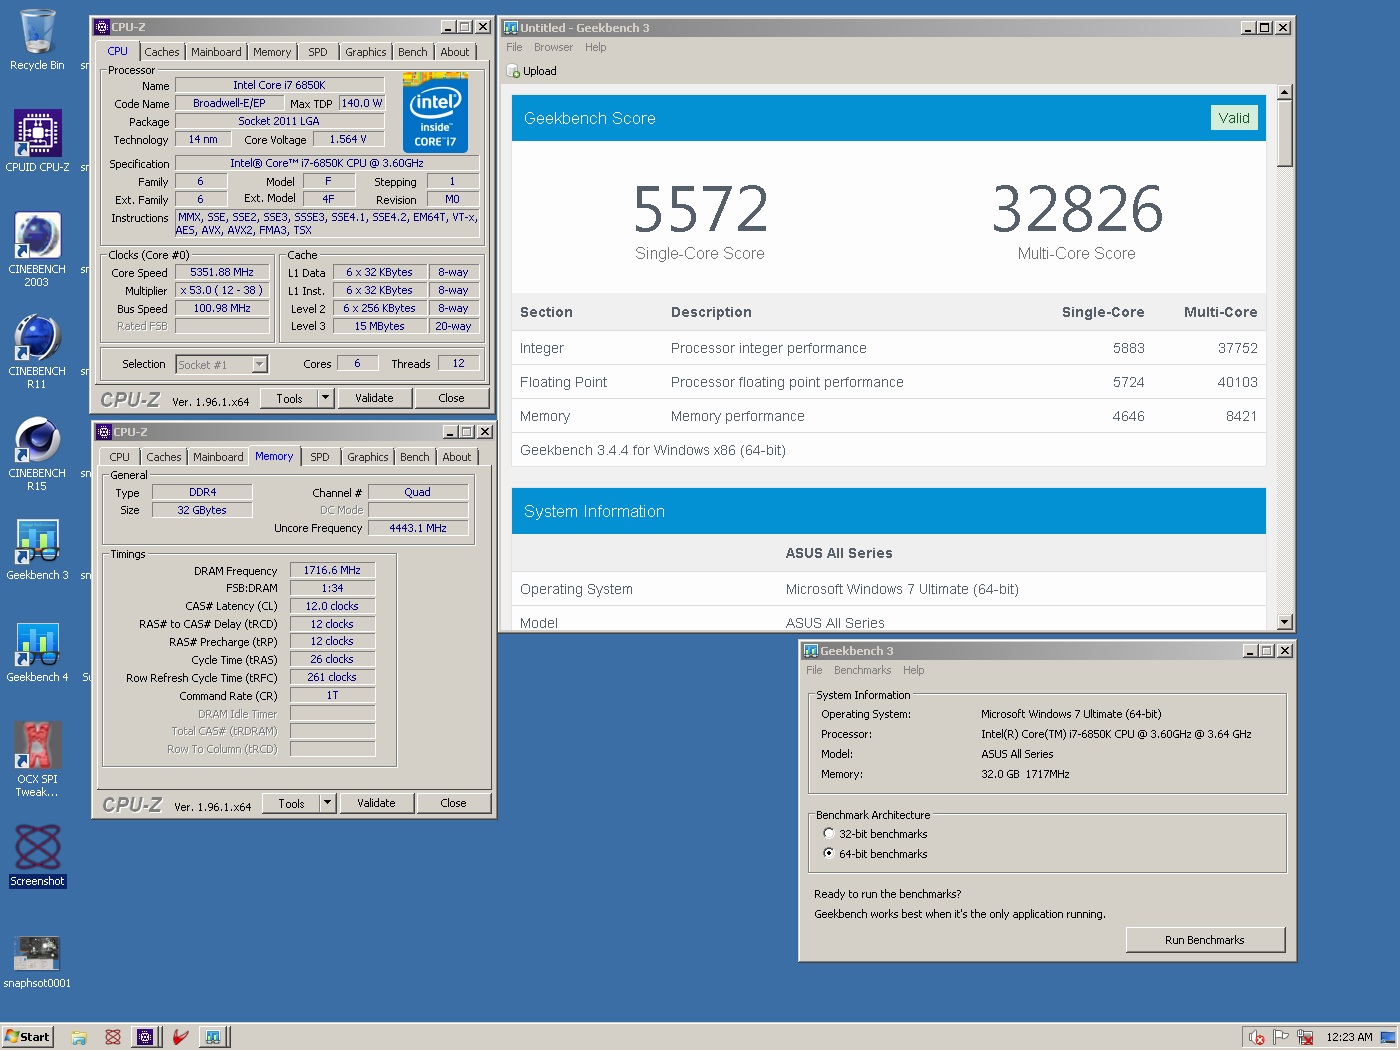
Task: Expand Tools dropdown arrow in upper CPU-Z
Action: (325, 398)
